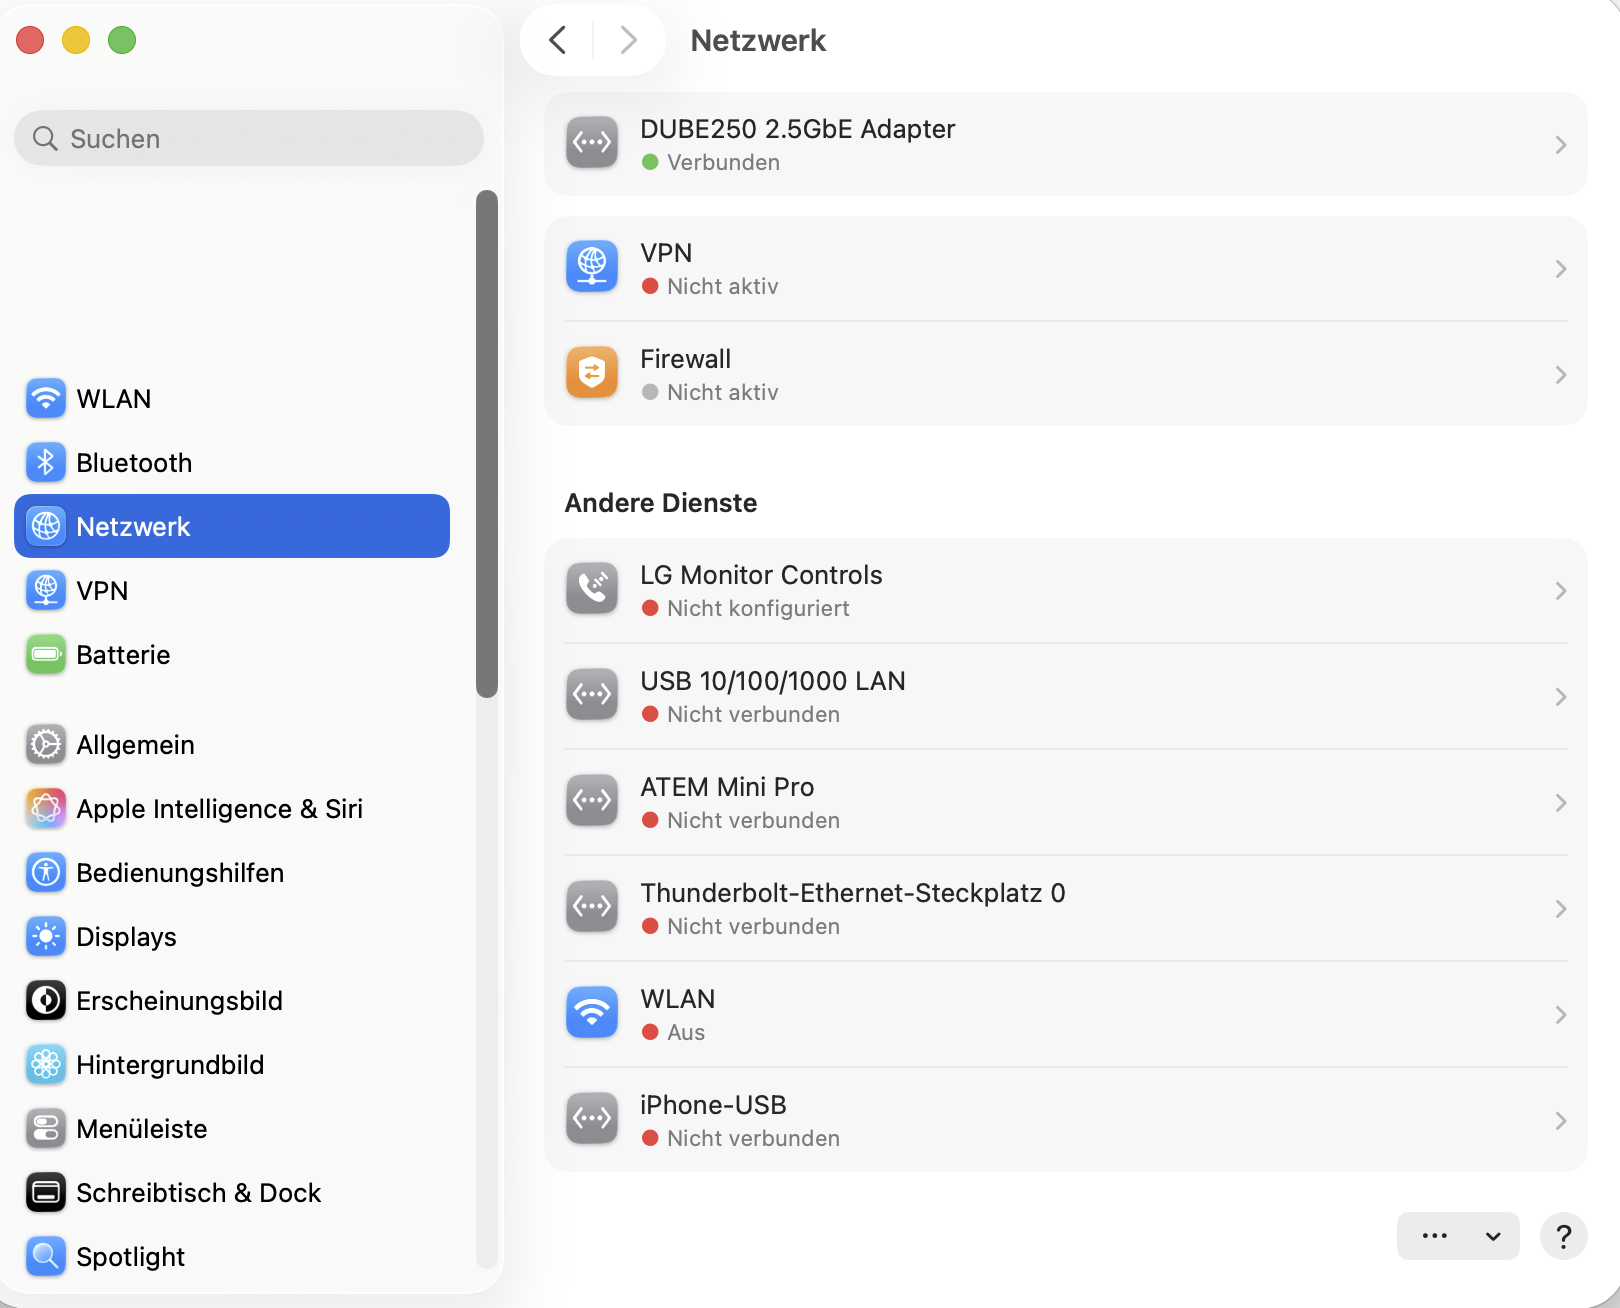Click the Firewall shield icon
Screen dimensions: 1620x1308
[592, 373]
